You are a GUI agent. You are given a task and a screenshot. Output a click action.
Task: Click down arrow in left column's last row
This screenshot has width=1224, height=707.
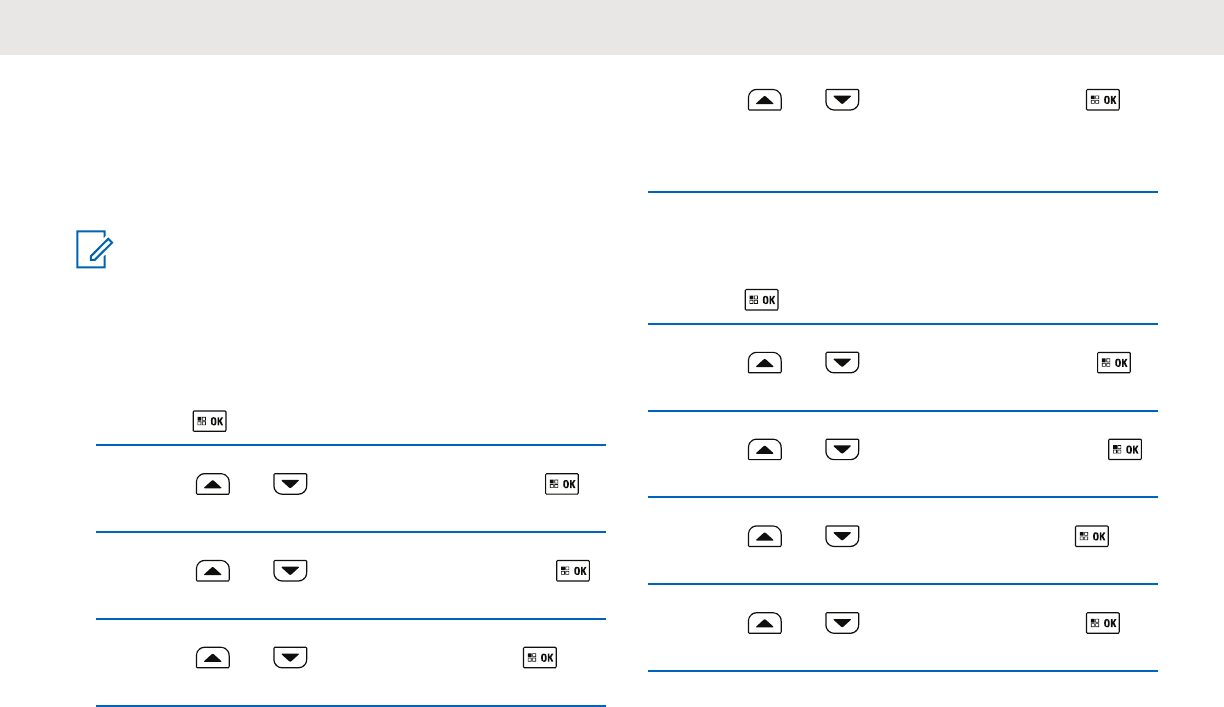coord(288,657)
